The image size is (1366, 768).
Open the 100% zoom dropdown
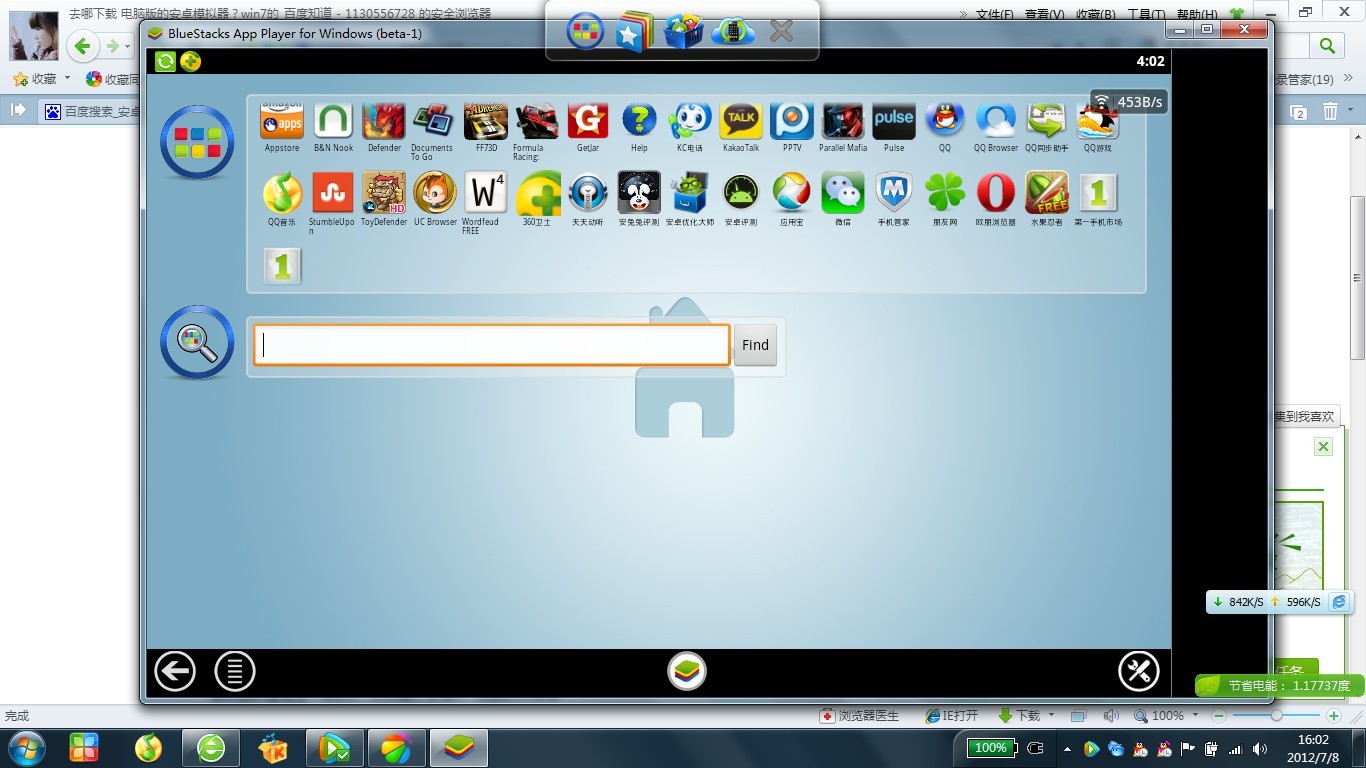(1193, 716)
